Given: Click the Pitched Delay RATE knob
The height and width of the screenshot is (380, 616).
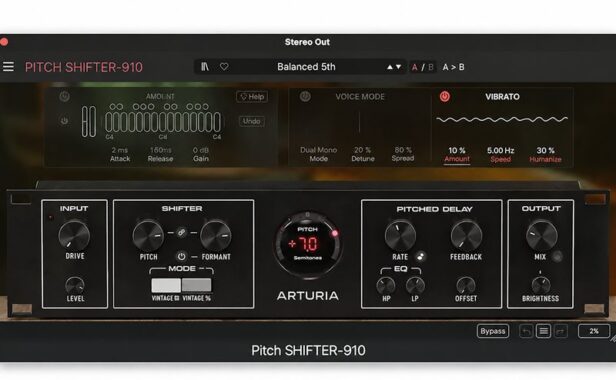Looking at the screenshot, I should point(400,235).
